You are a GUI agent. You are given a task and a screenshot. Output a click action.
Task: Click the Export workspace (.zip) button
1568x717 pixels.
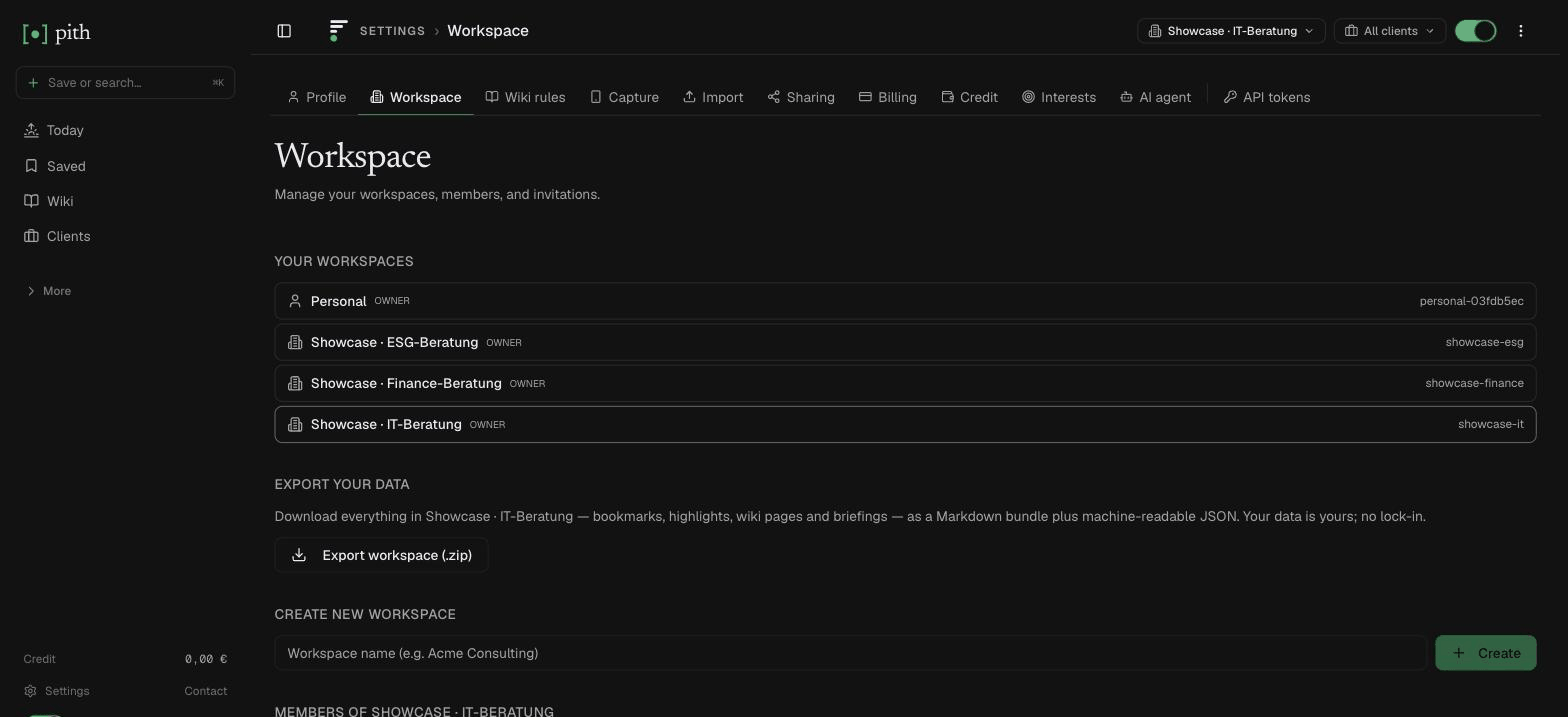coord(381,555)
